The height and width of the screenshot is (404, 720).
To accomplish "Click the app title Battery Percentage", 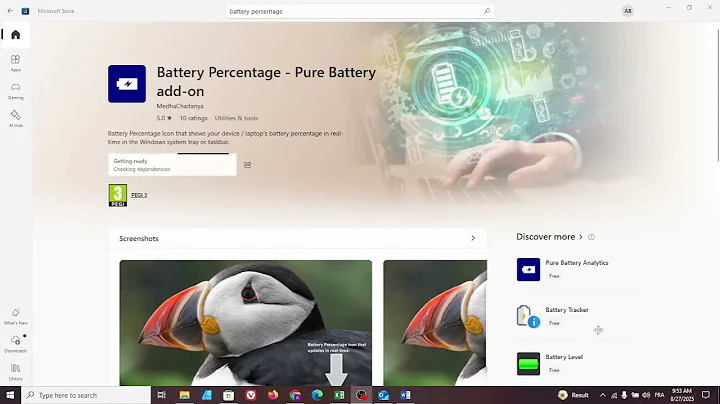I will pos(266,82).
